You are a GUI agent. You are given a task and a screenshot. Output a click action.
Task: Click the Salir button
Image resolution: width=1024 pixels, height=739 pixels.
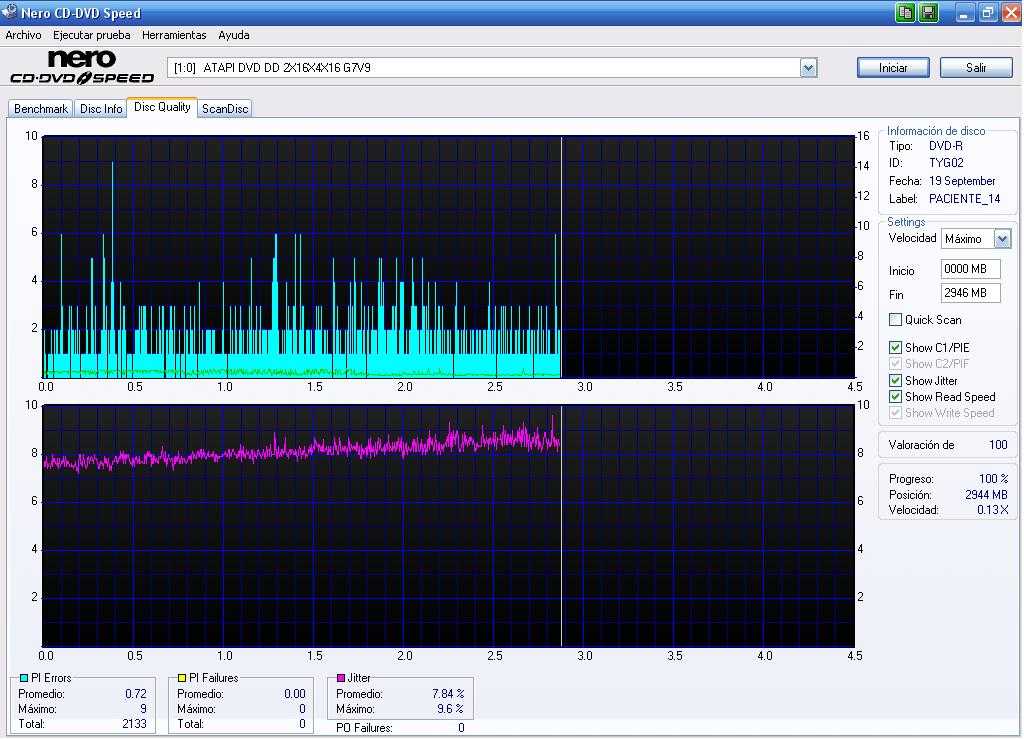[976, 68]
